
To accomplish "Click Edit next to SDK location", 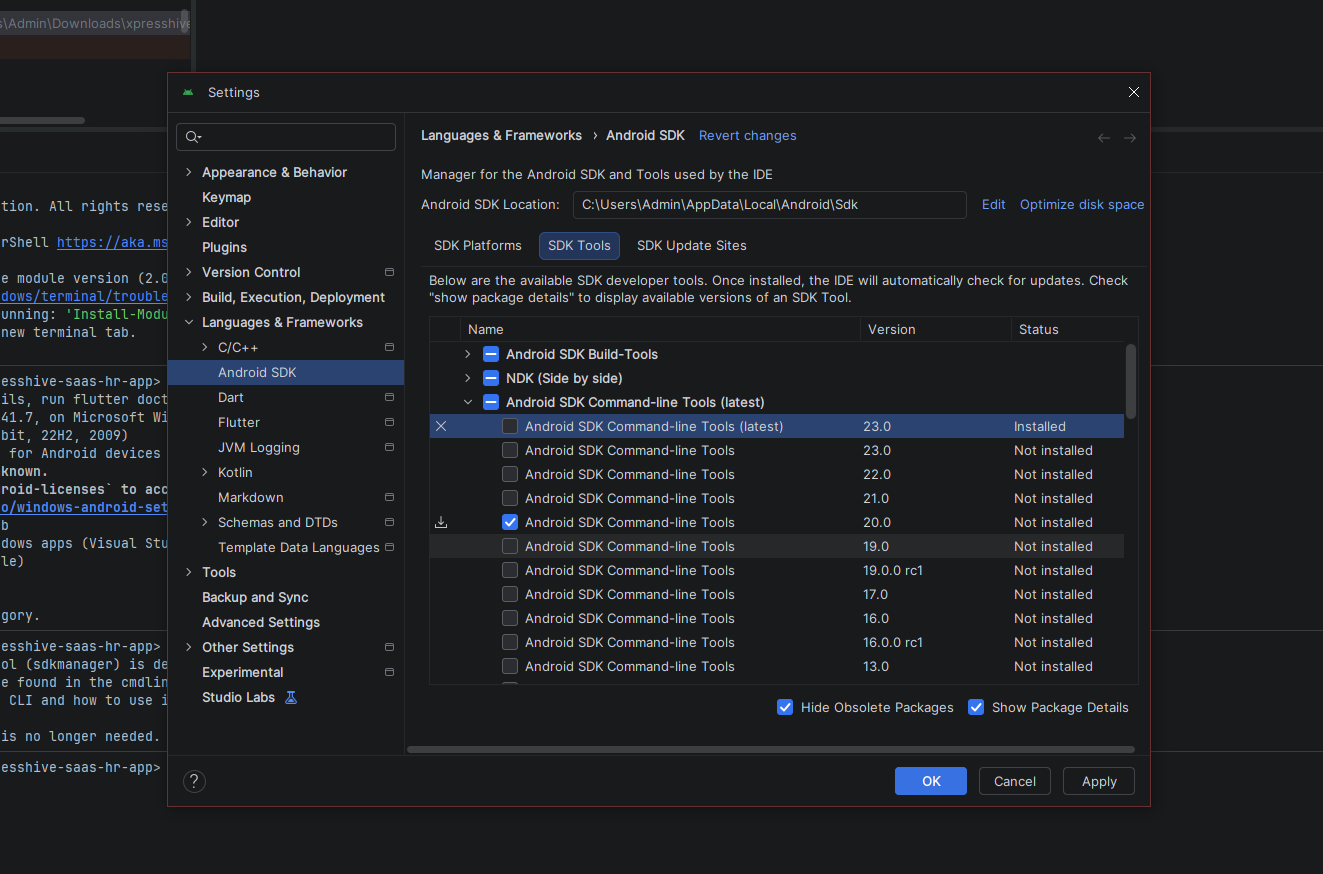I will tap(994, 204).
